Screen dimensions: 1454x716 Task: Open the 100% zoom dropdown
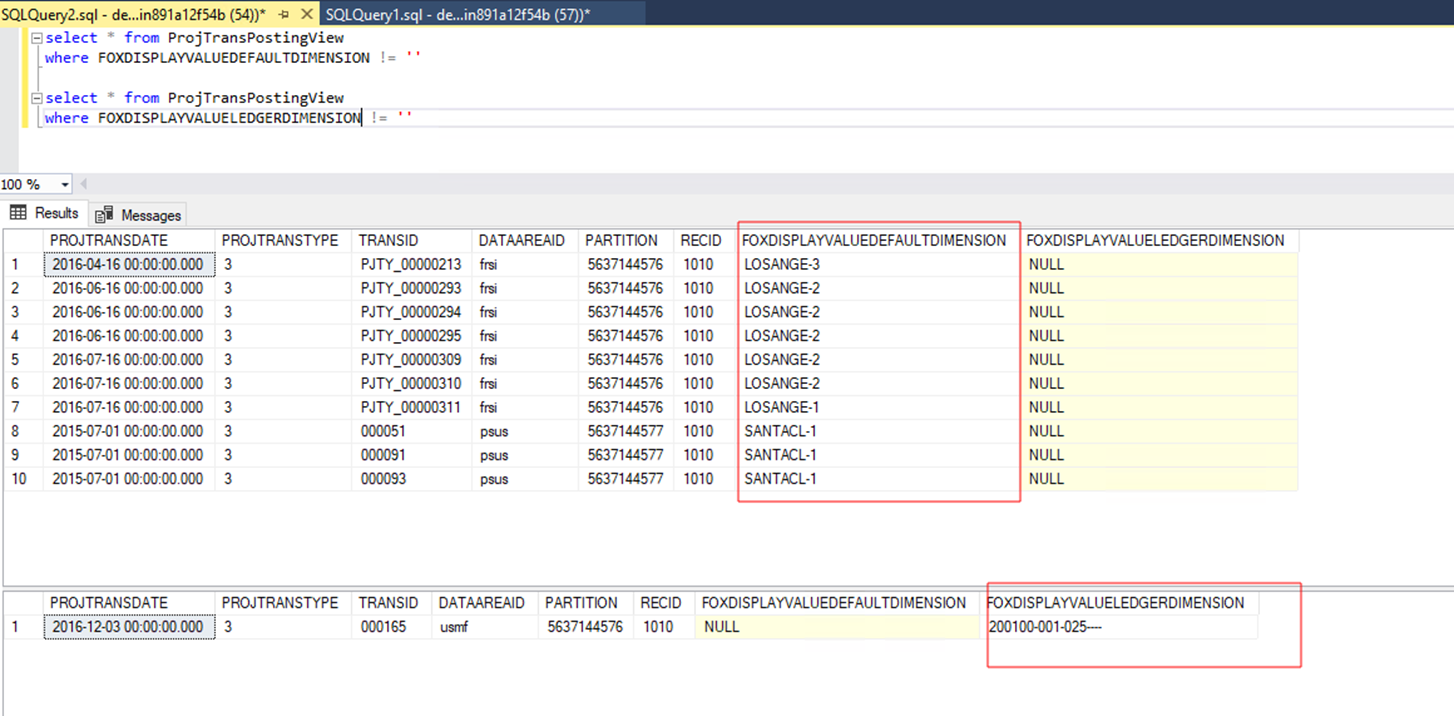(62, 183)
